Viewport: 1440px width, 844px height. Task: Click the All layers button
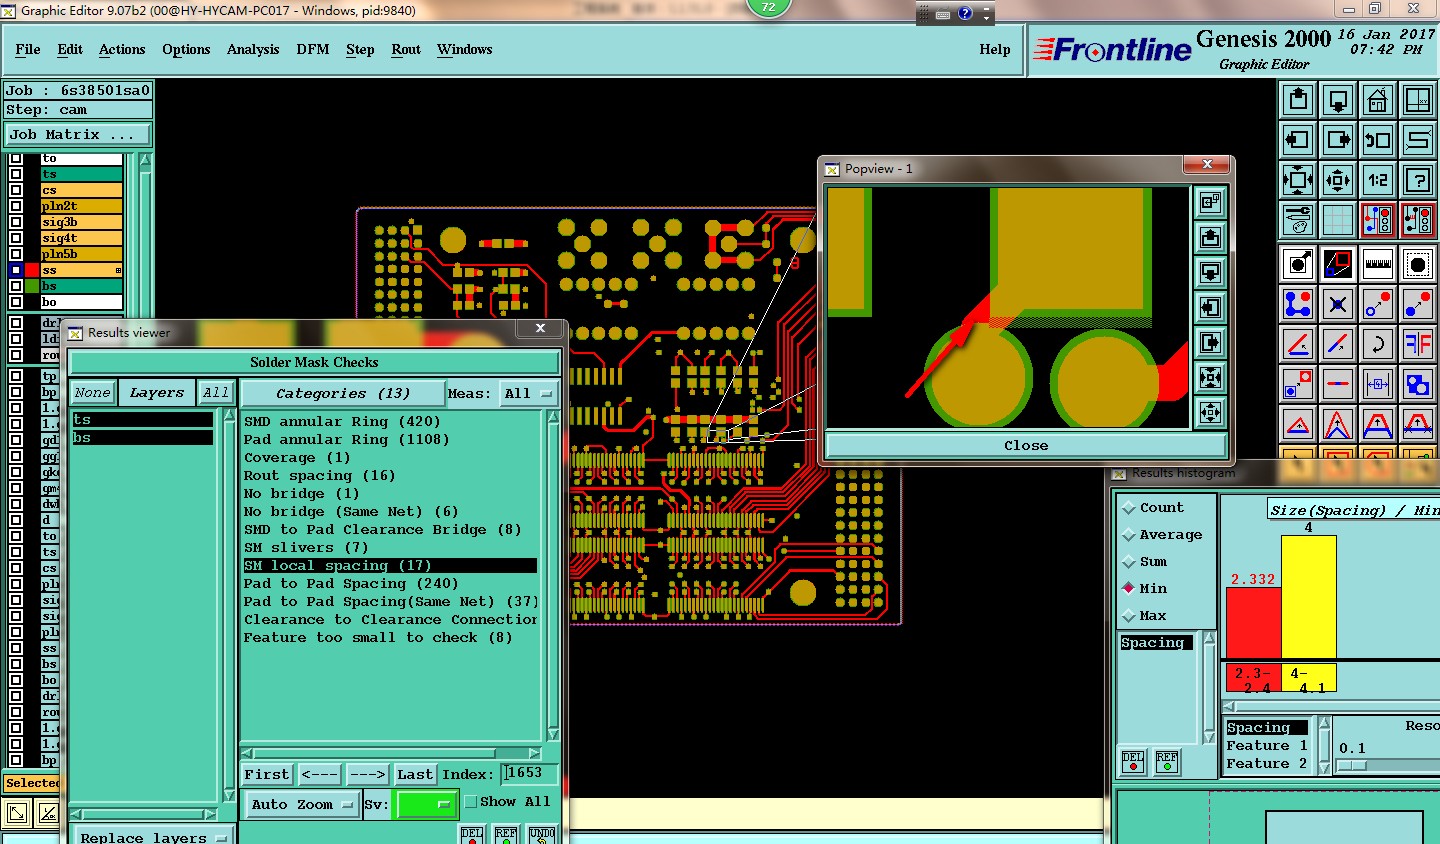(x=216, y=393)
